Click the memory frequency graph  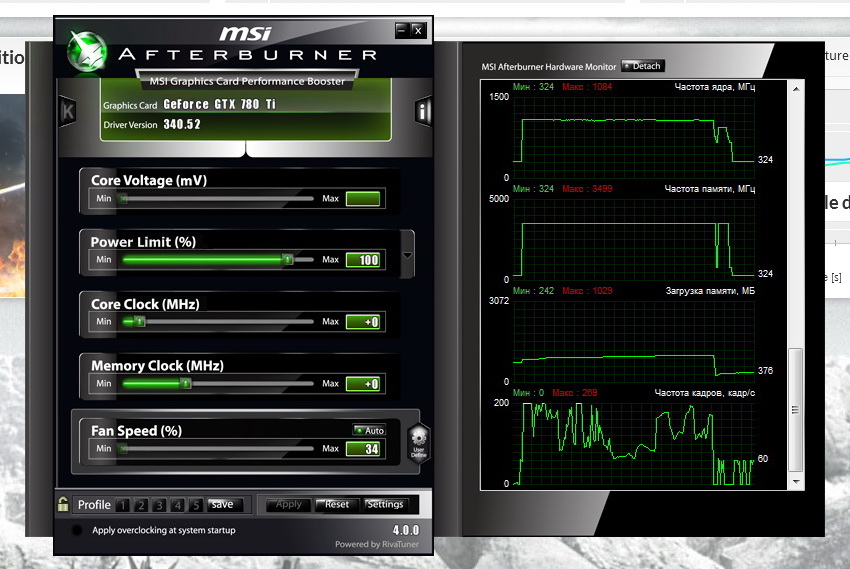pos(634,239)
